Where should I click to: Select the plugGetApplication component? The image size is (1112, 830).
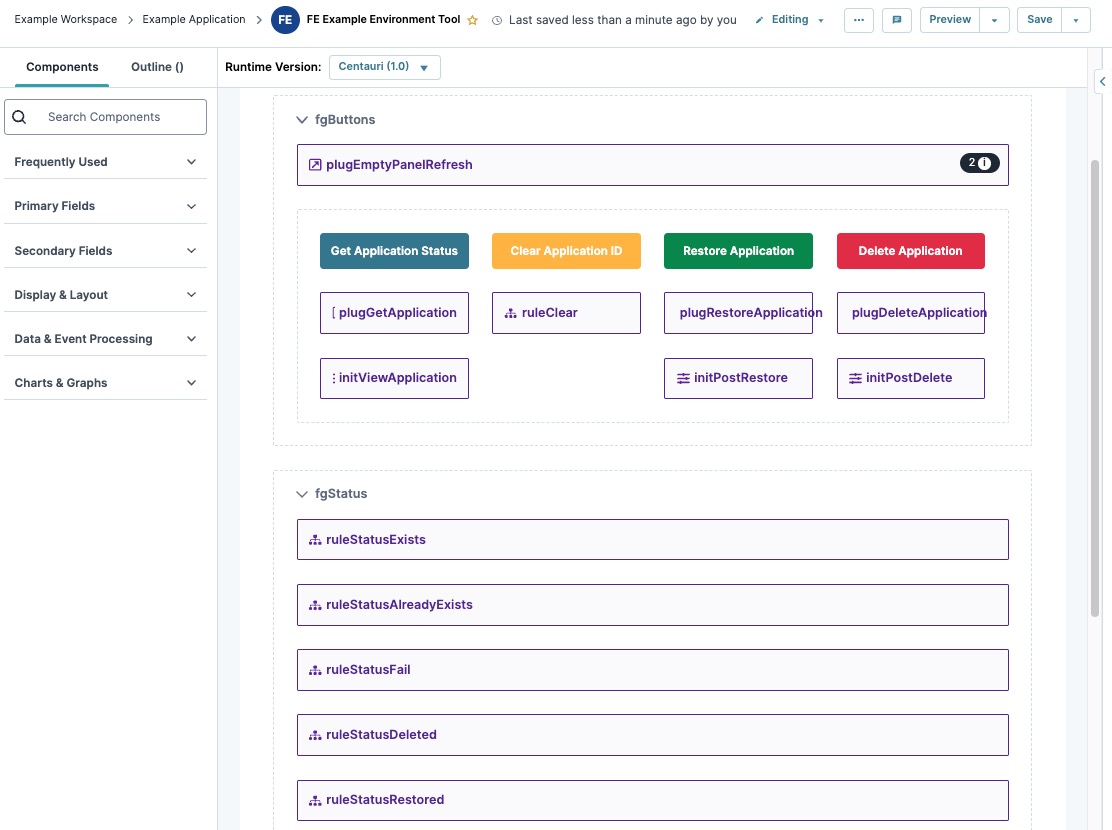point(394,313)
